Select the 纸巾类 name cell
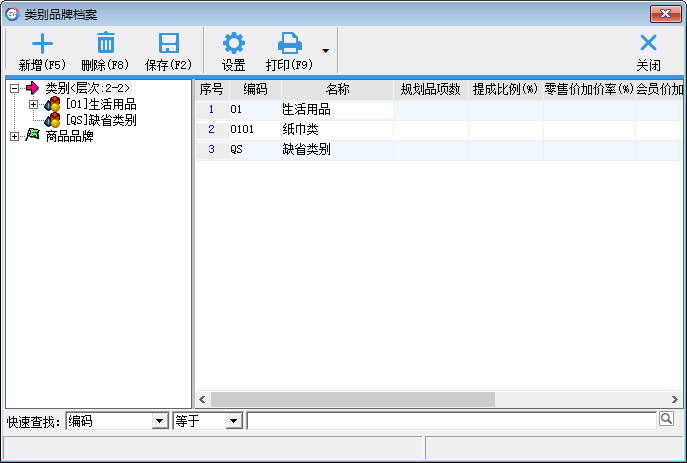Viewport: 687px width, 463px height. click(x=337, y=130)
